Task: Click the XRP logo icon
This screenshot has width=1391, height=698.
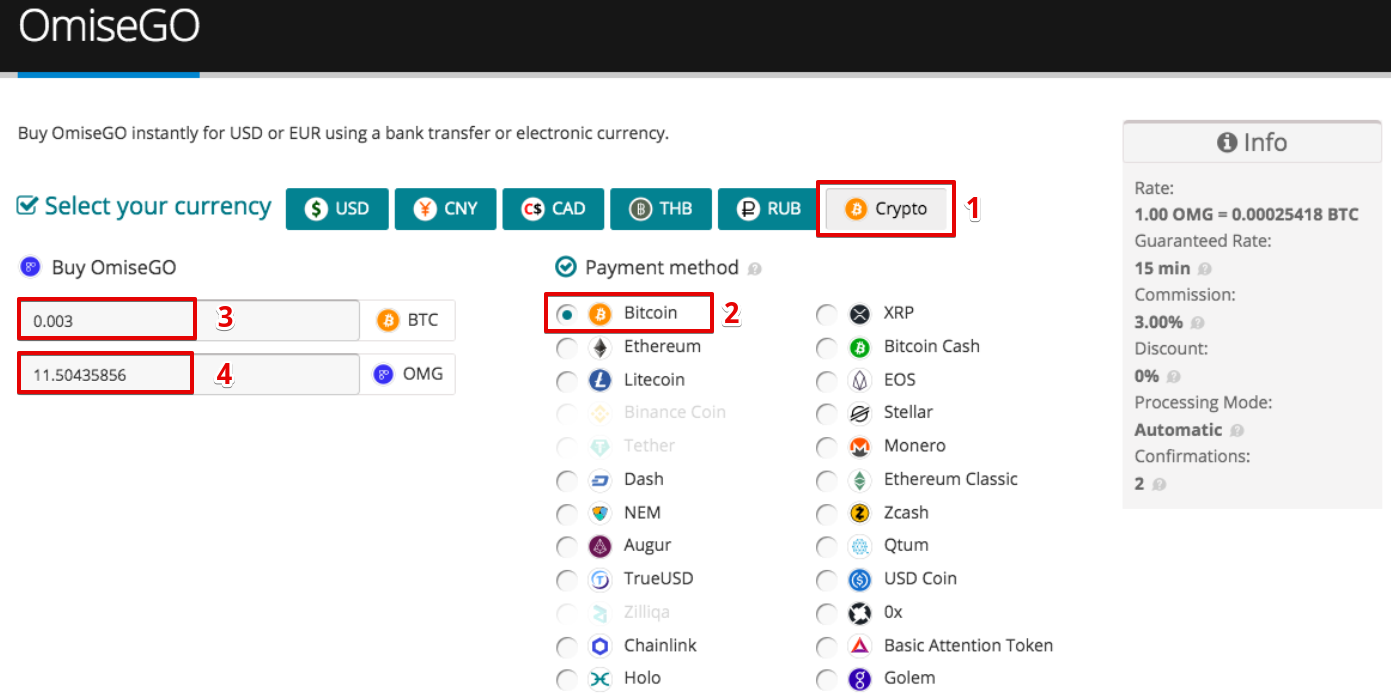Action: [x=860, y=314]
